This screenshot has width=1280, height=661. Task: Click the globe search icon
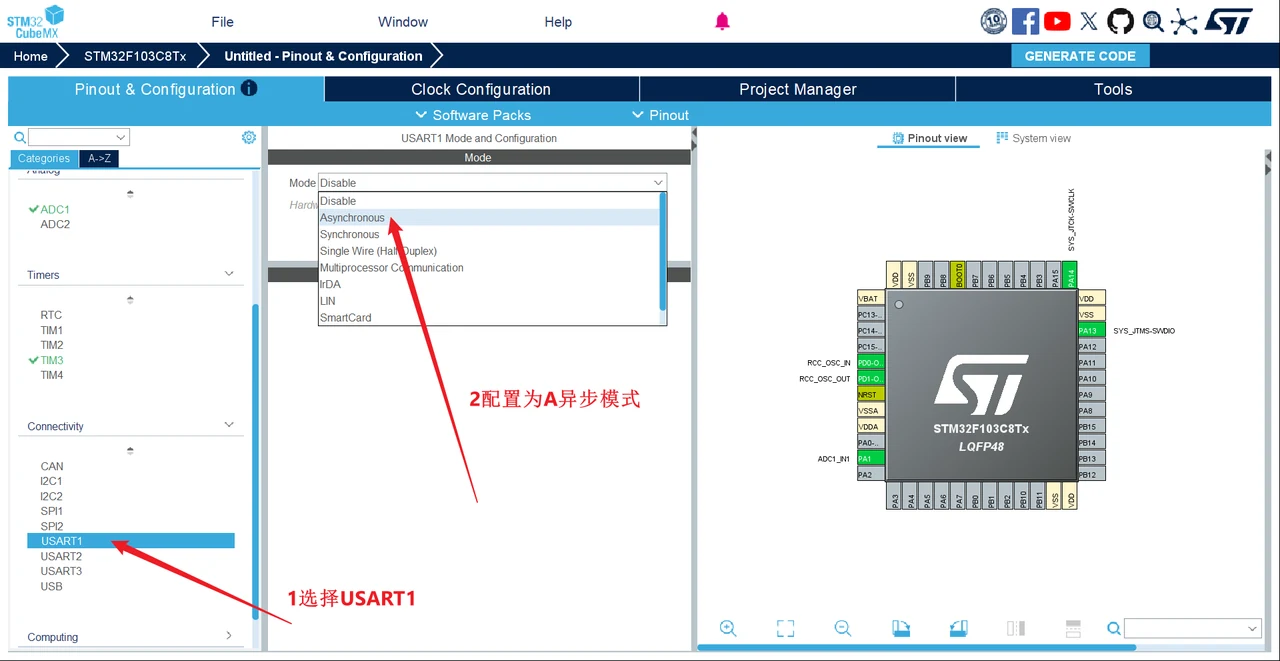(1153, 21)
